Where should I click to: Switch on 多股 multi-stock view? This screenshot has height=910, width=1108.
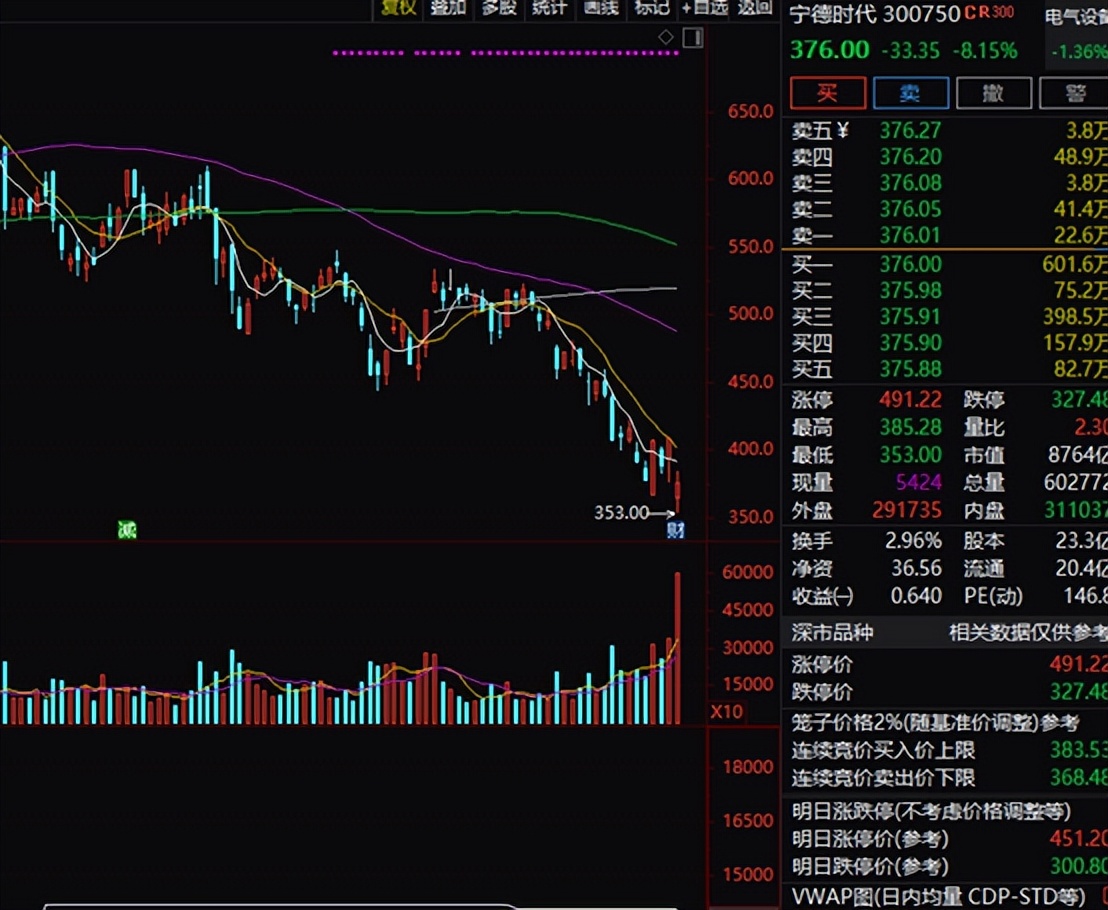click(499, 8)
